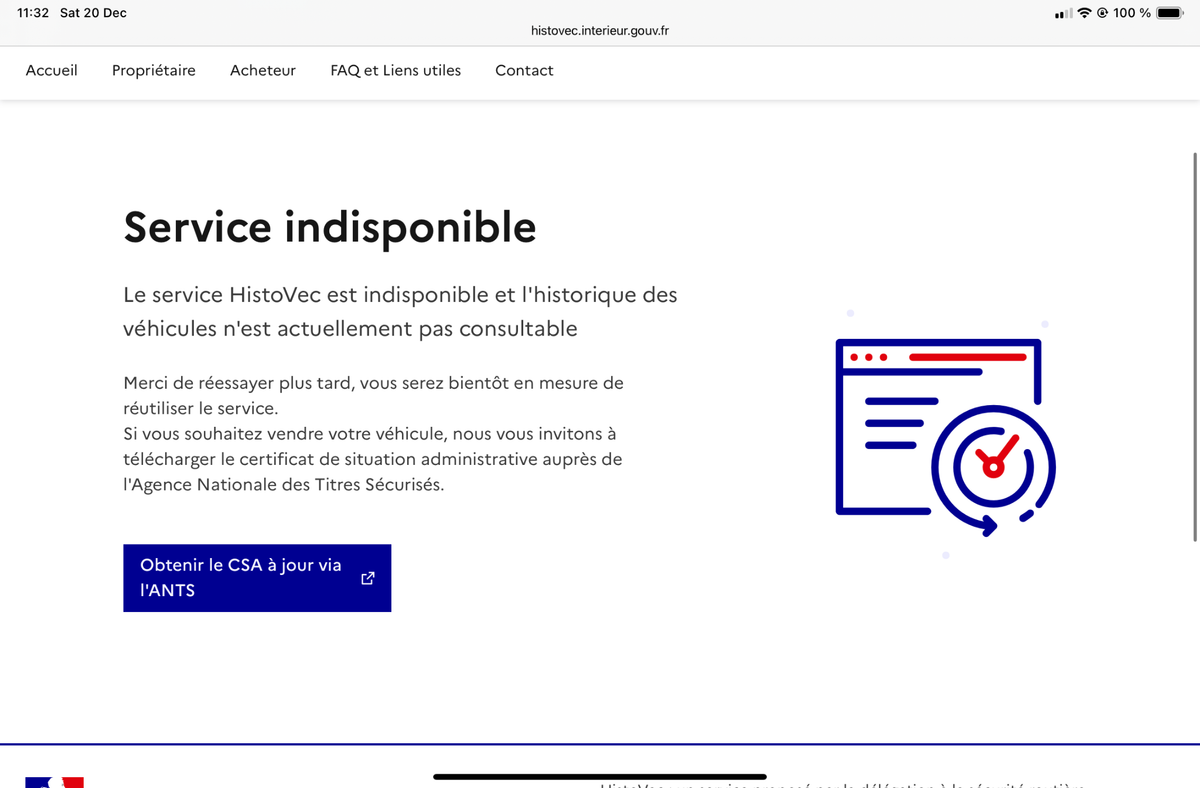Tap the orientation lock status icon

tap(1102, 13)
